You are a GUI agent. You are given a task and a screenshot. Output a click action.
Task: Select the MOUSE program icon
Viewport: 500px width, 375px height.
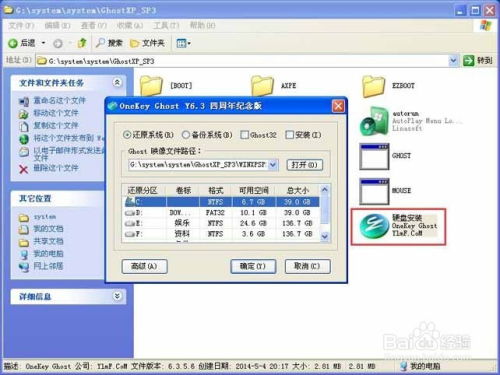click(374, 191)
